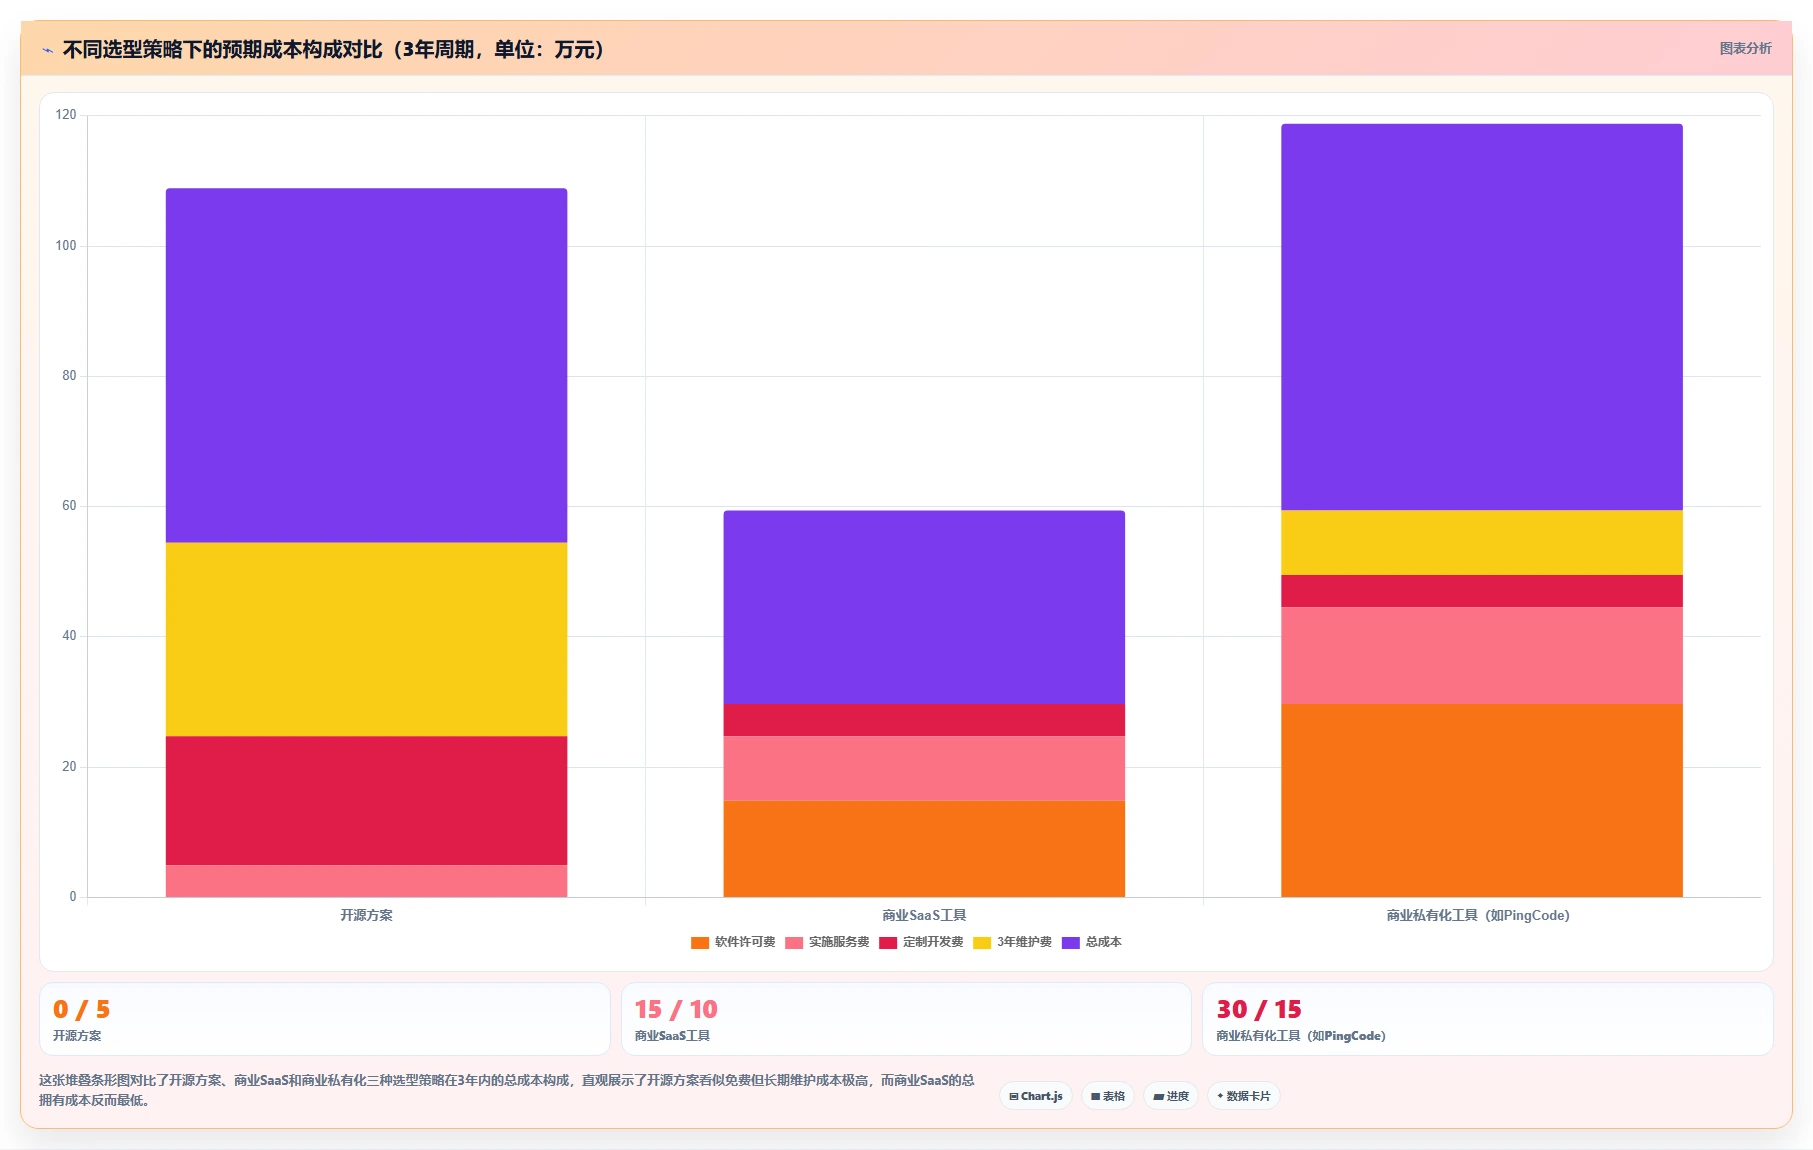Click 商业SaaS工具 pink 实施服务费 segment

pyautogui.click(x=924, y=769)
